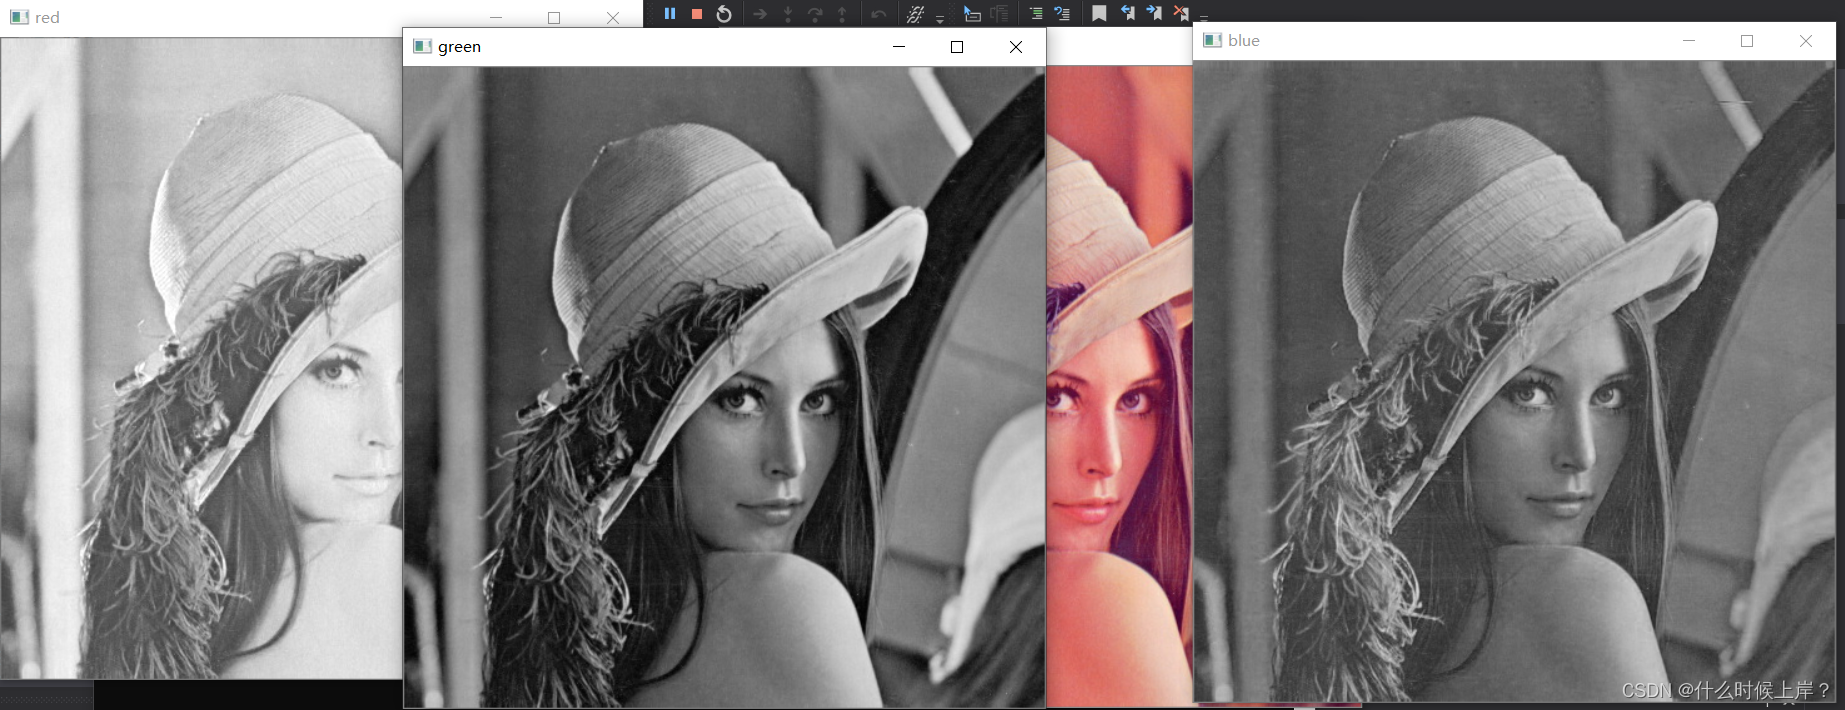Click the Step Over icon
This screenshot has width=1845, height=710.
(815, 14)
